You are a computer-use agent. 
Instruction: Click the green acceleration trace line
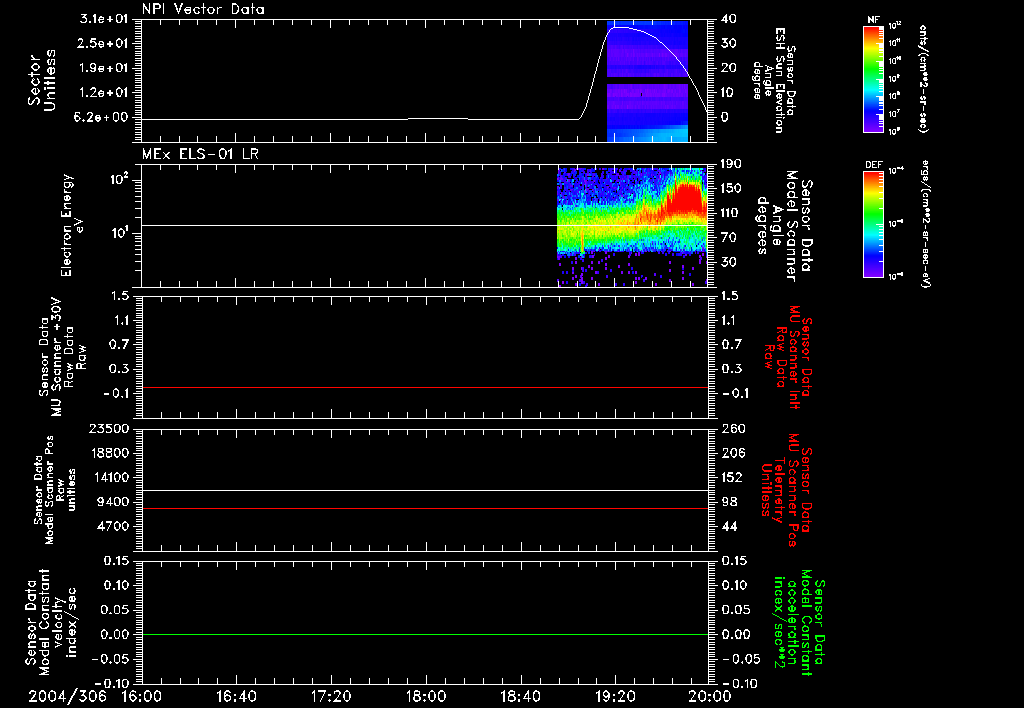pos(424,634)
